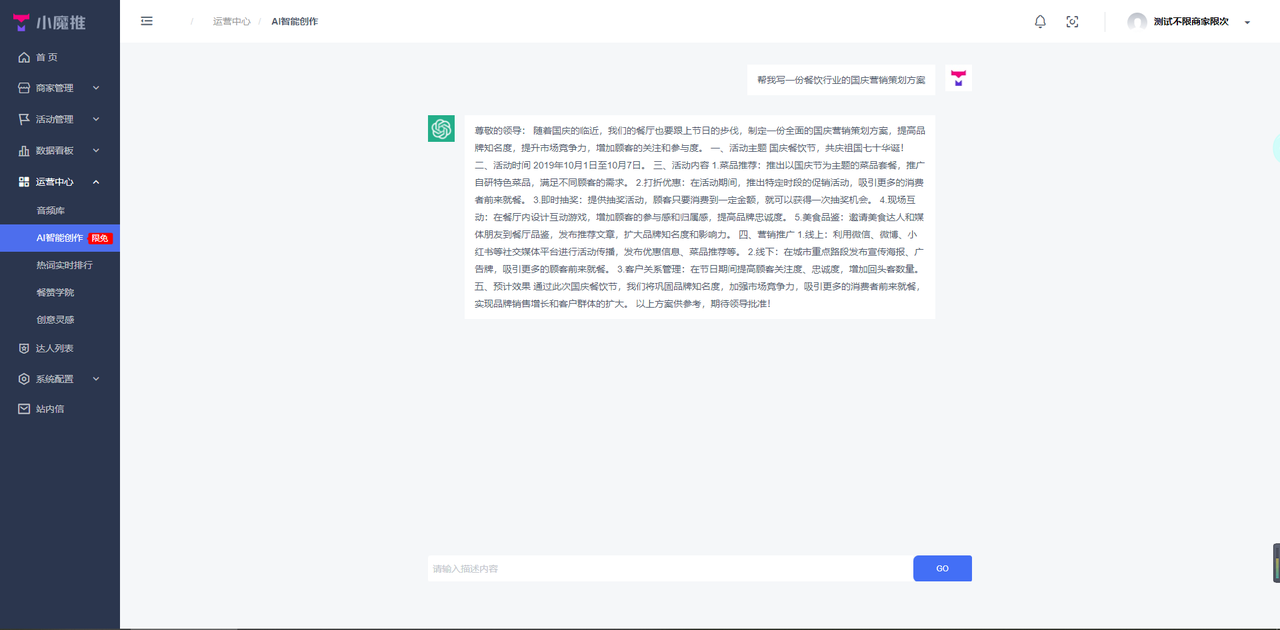Expand the 系统配置 menu
The image size is (1280, 630).
[x=55, y=378]
